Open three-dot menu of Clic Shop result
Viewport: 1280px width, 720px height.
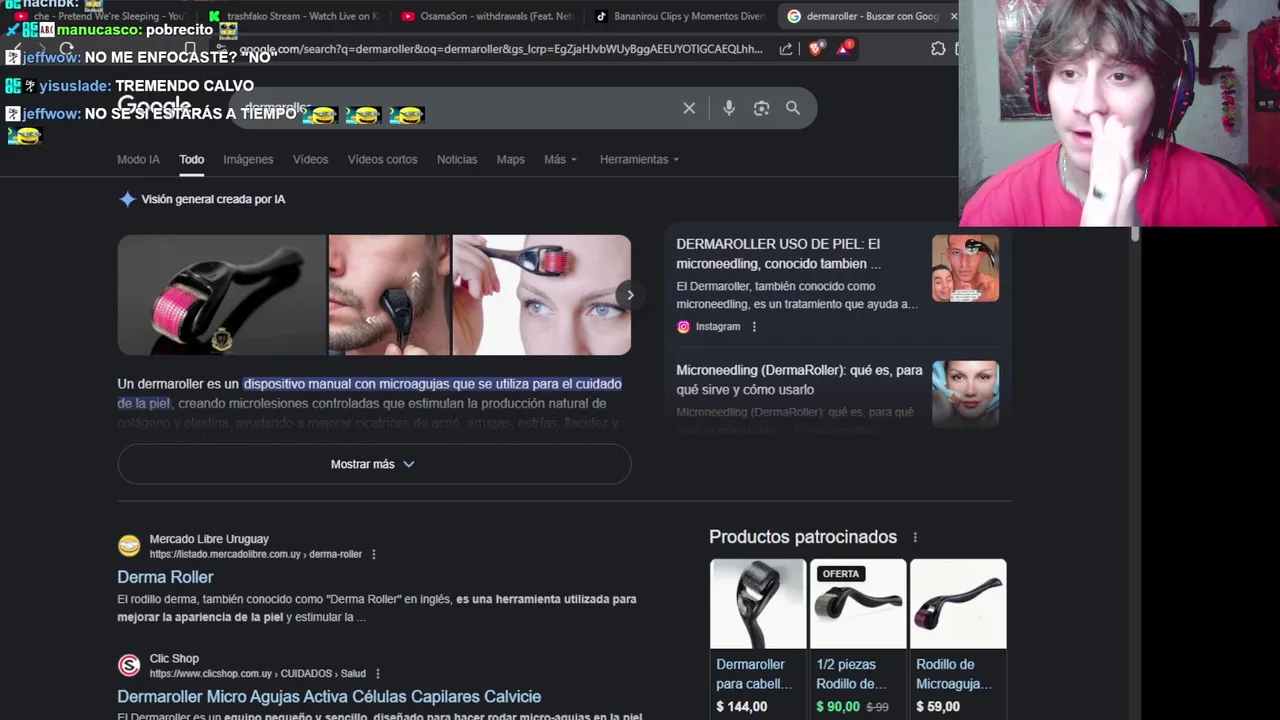coord(378,674)
